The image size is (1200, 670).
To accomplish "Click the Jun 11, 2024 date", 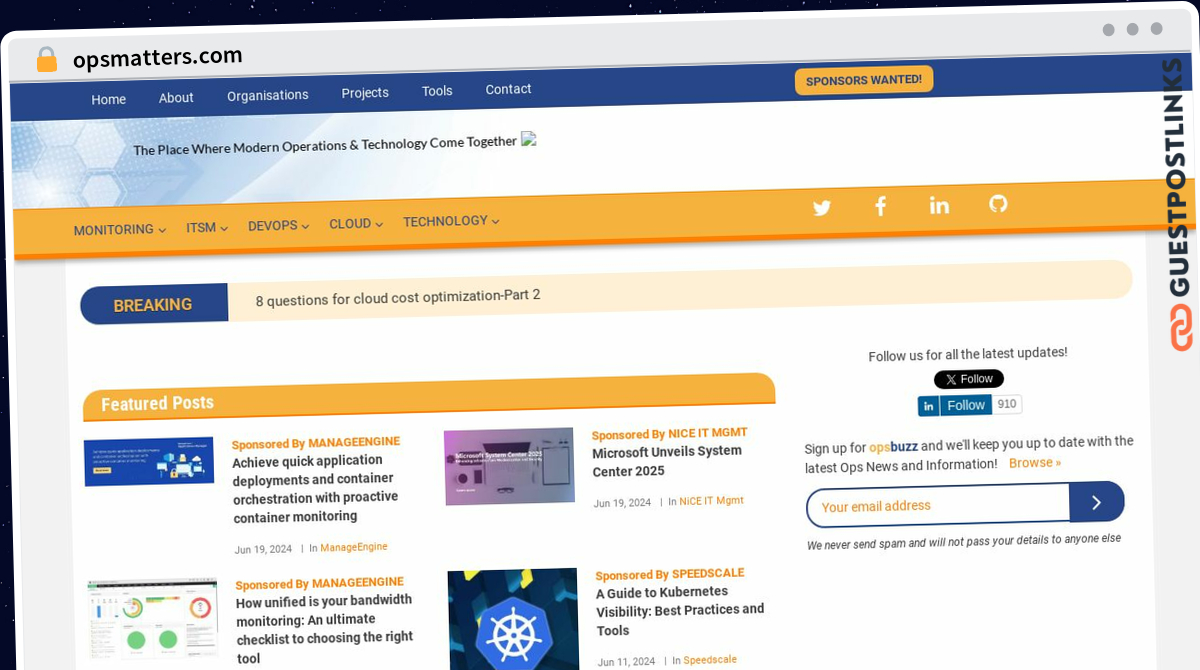I will click(x=627, y=662).
